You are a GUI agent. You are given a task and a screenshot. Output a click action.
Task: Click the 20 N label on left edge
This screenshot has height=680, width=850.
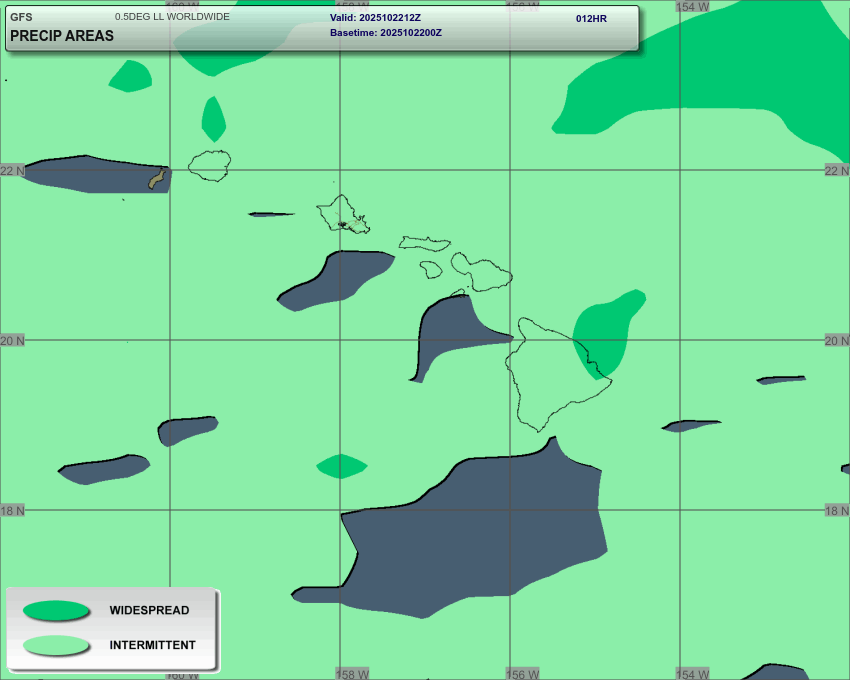tap(12, 340)
